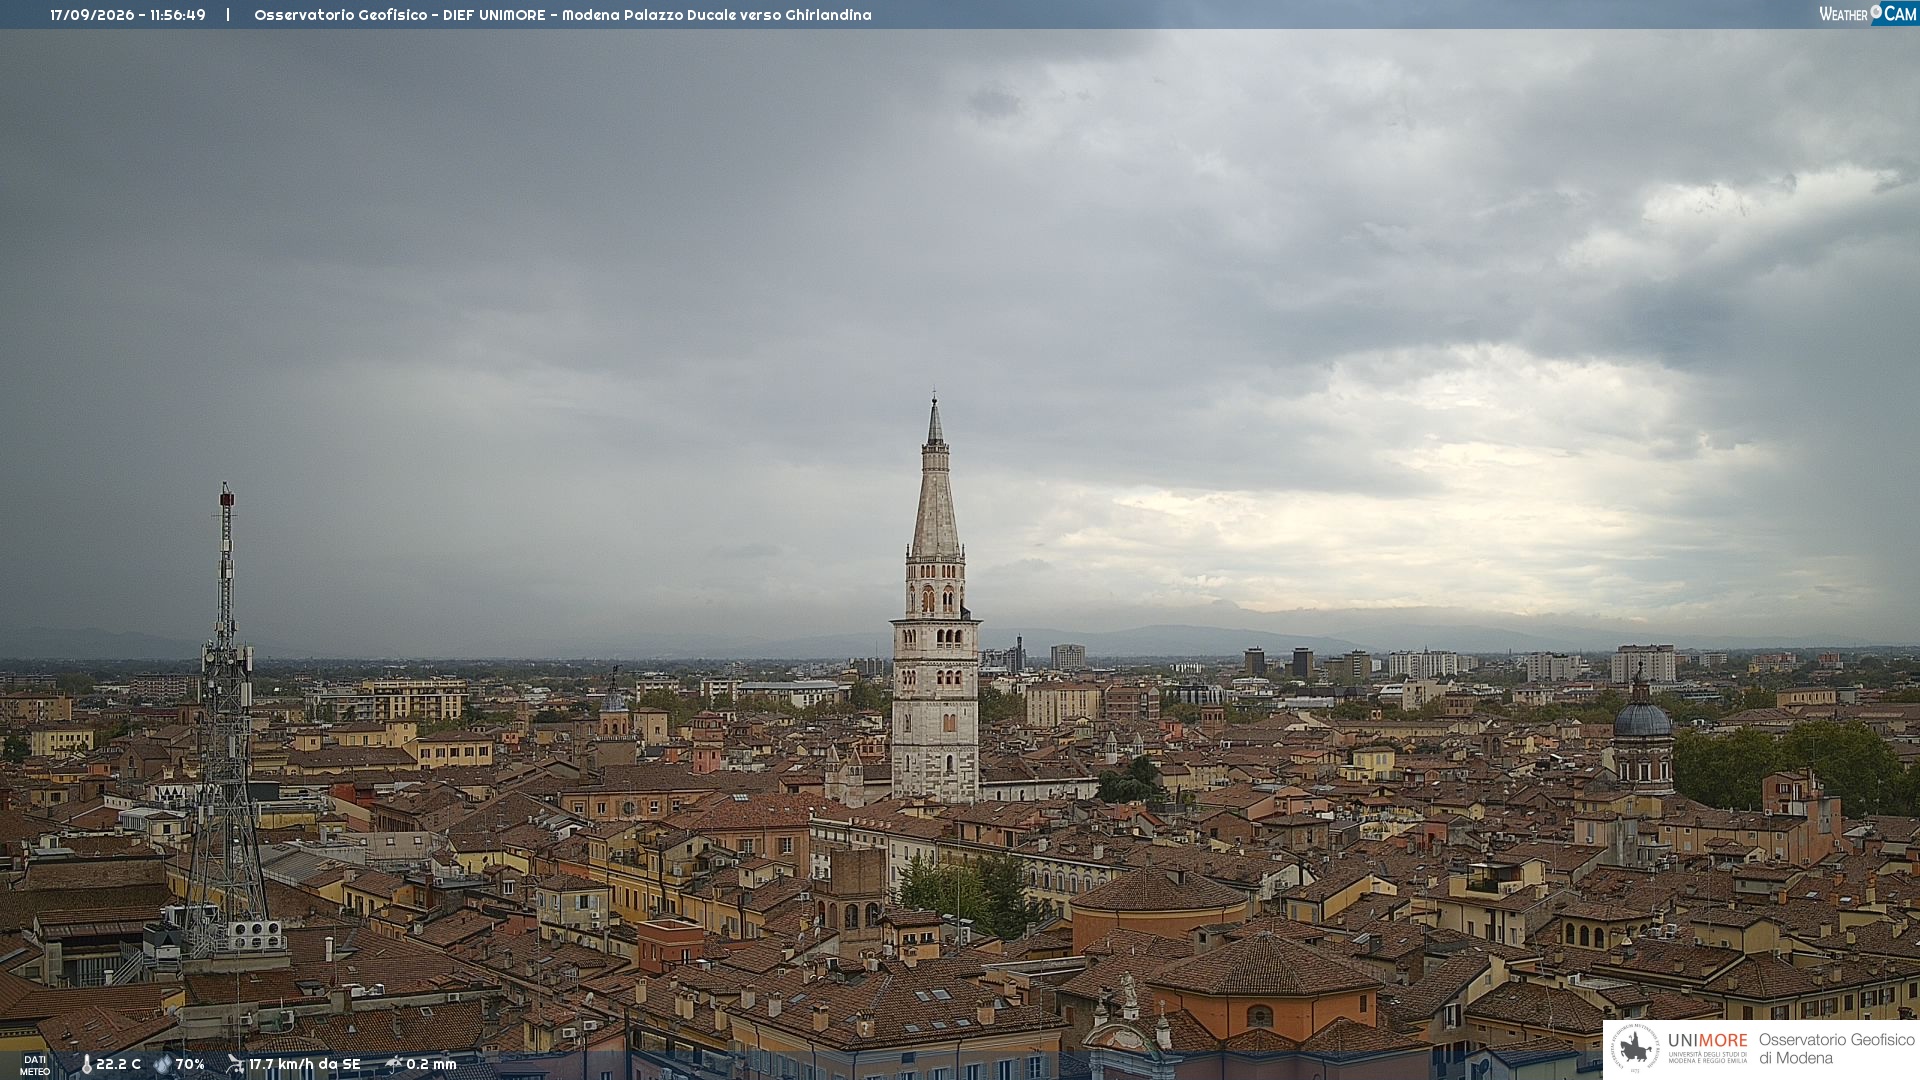Click the blue-grey church dome

tap(1642, 716)
